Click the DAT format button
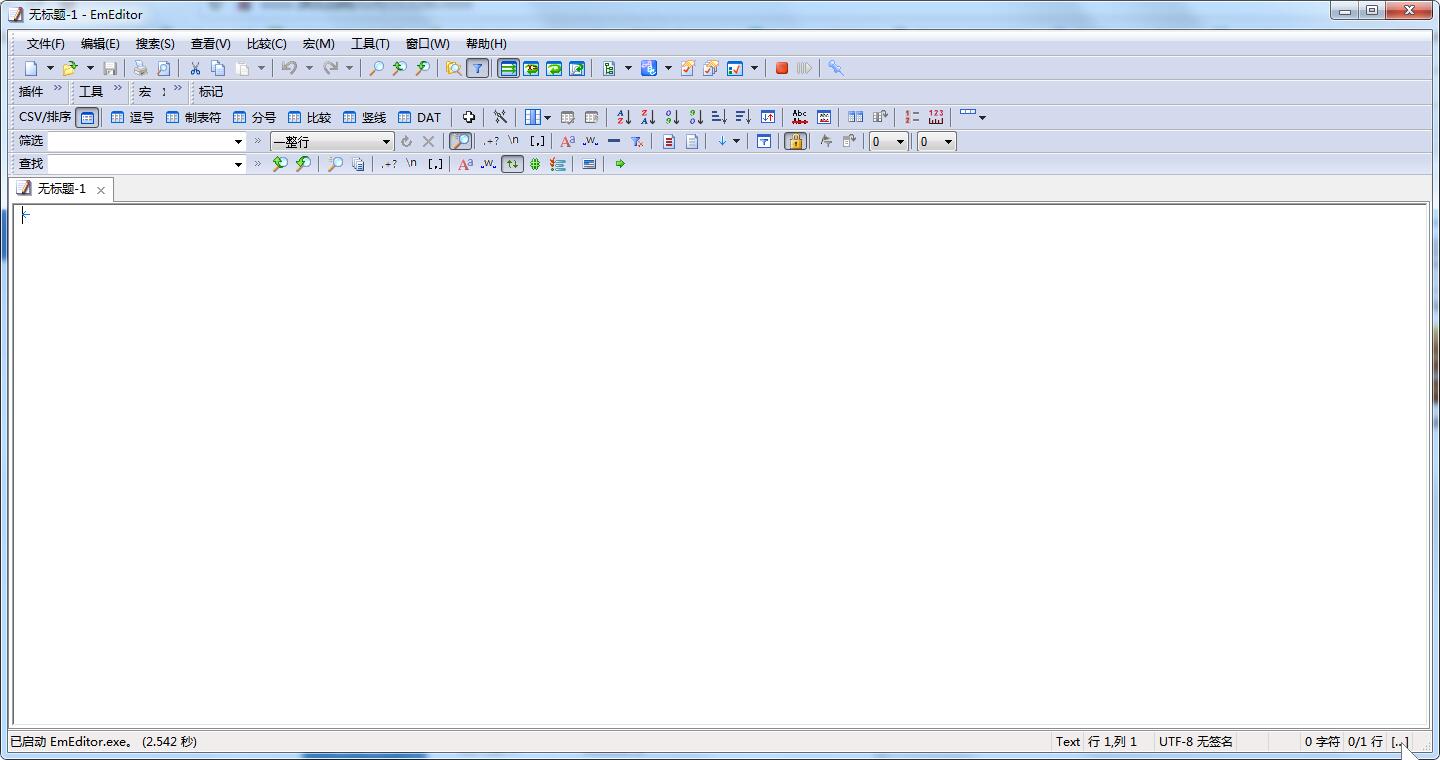This screenshot has height=760, width=1440. pos(417,117)
